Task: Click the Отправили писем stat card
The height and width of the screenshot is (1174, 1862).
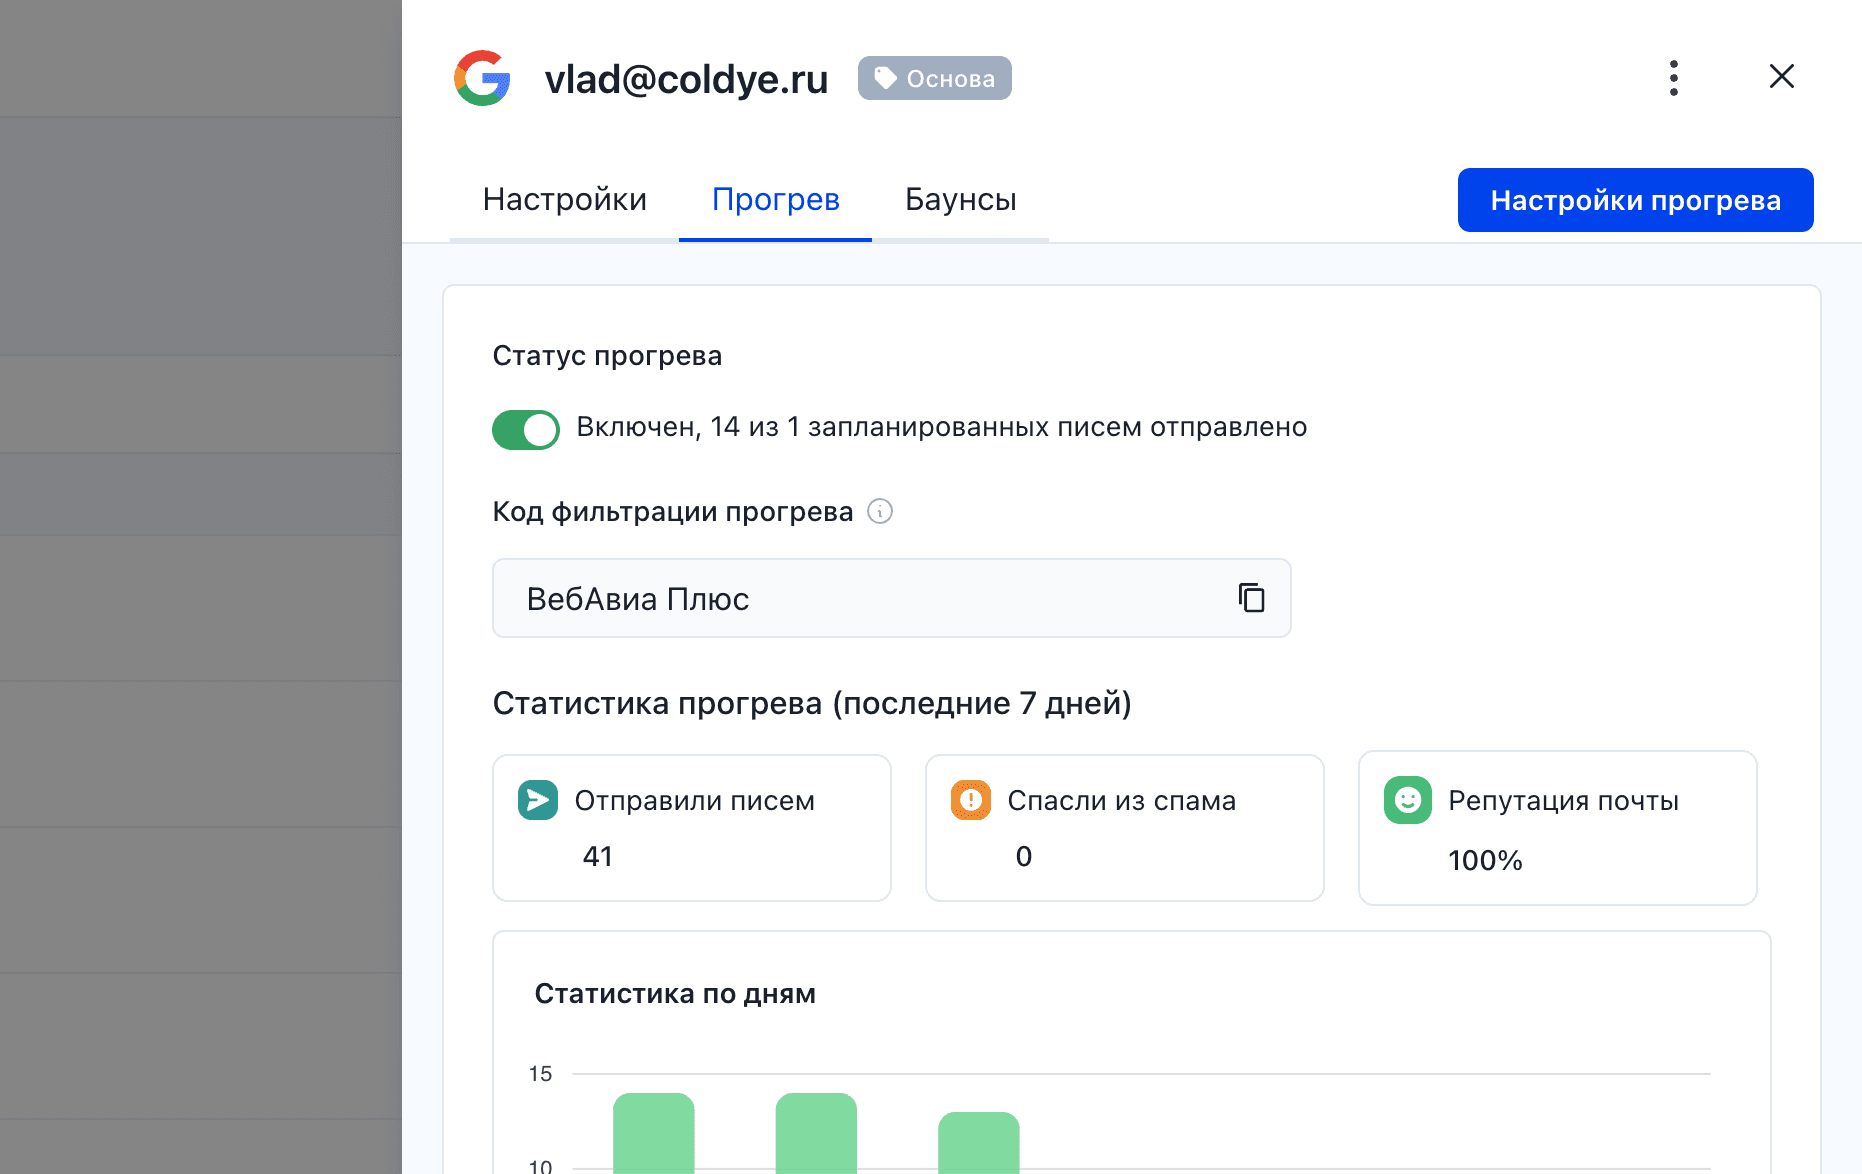Action: 691,828
